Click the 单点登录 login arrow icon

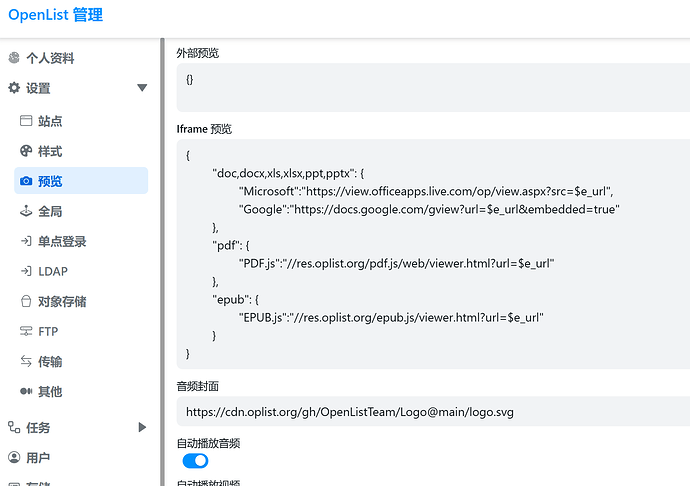click(x=26, y=241)
